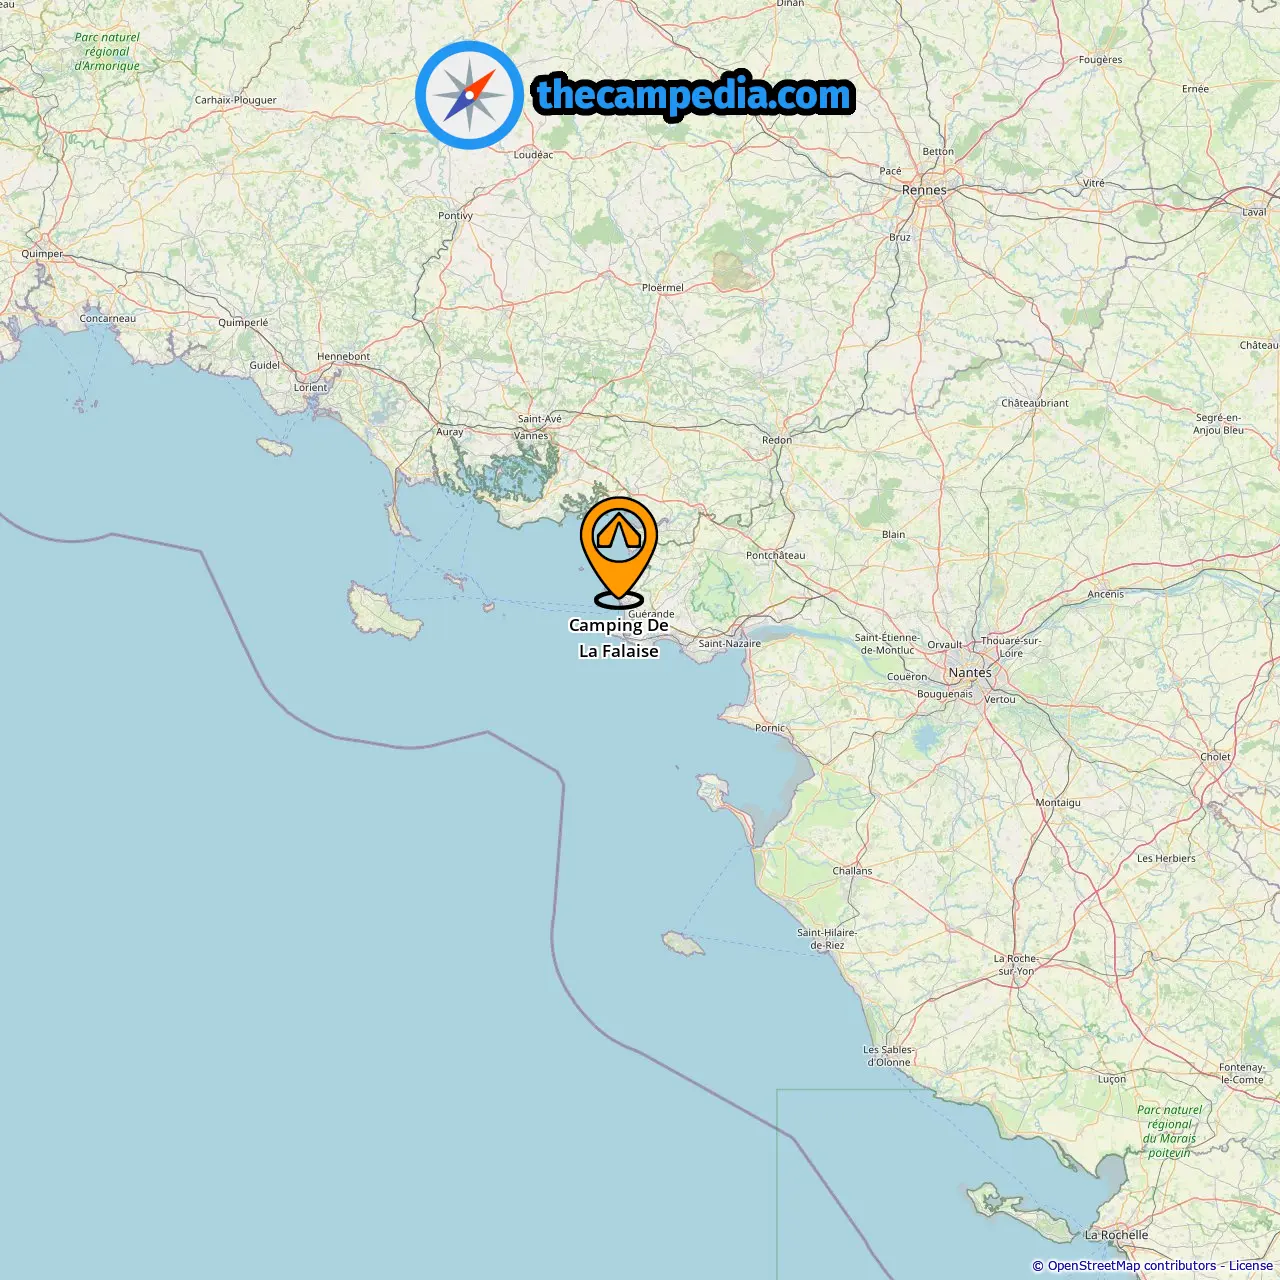Select the Camping De La Falaise label
Image resolution: width=1280 pixels, height=1280 pixels.
pyautogui.click(x=619, y=638)
